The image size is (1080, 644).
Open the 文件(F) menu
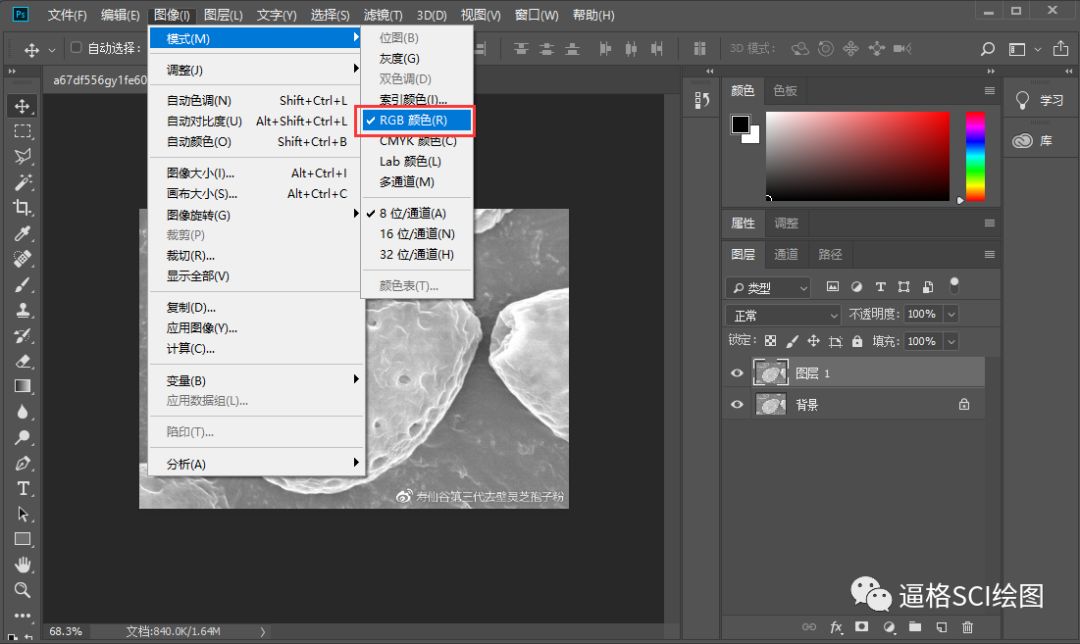pos(67,14)
